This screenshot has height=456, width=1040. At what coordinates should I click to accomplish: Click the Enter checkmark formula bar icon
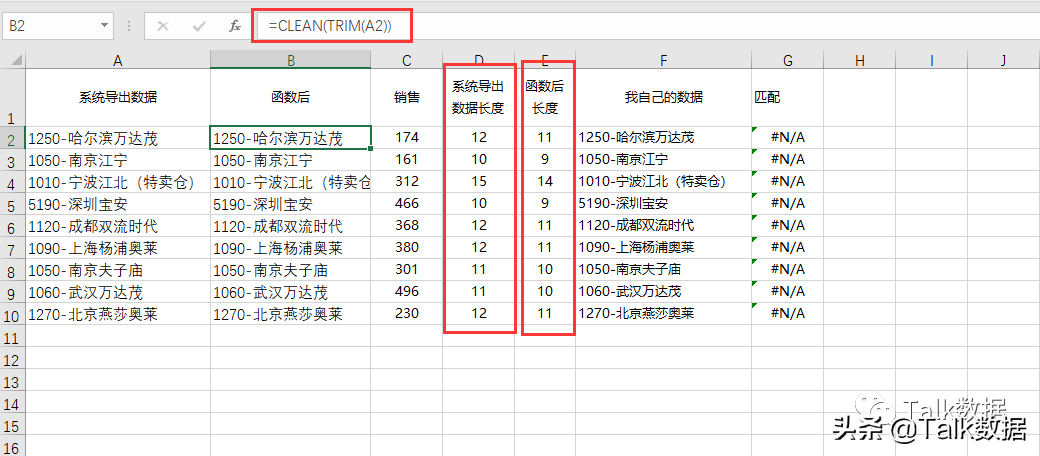click(198, 27)
